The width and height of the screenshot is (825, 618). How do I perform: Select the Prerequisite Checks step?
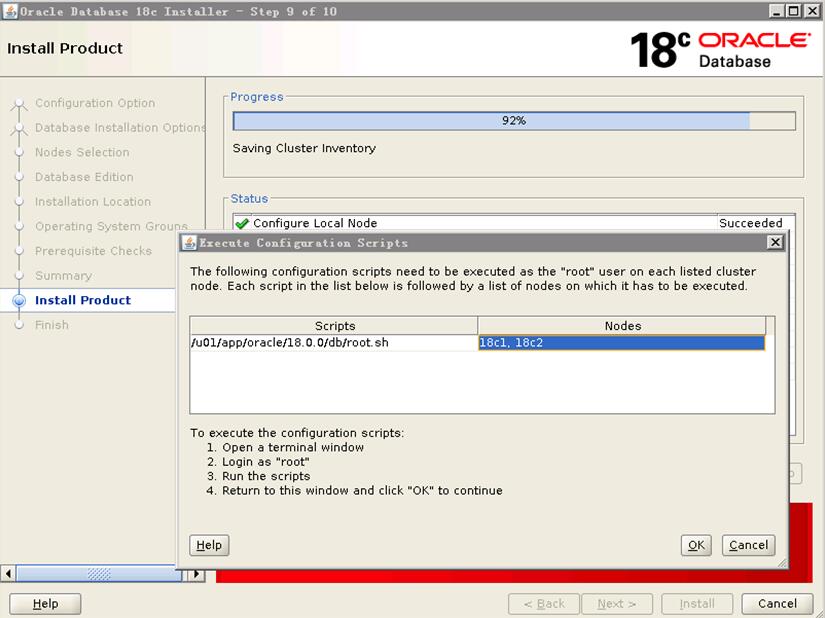(x=93, y=251)
